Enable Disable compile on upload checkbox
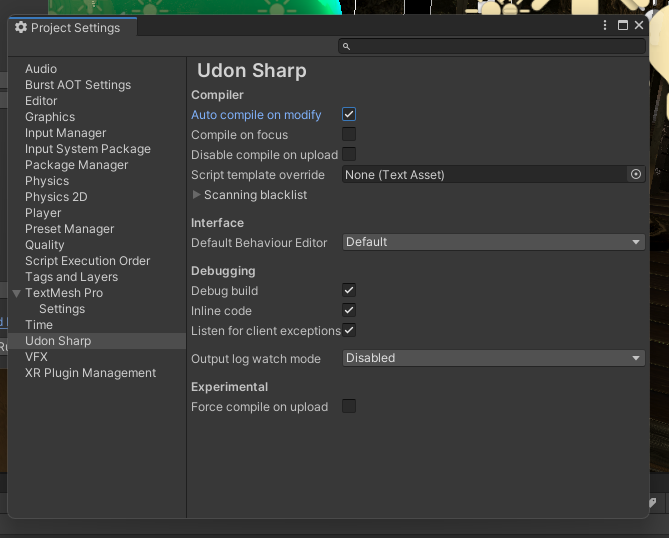The width and height of the screenshot is (669, 538). click(x=349, y=154)
